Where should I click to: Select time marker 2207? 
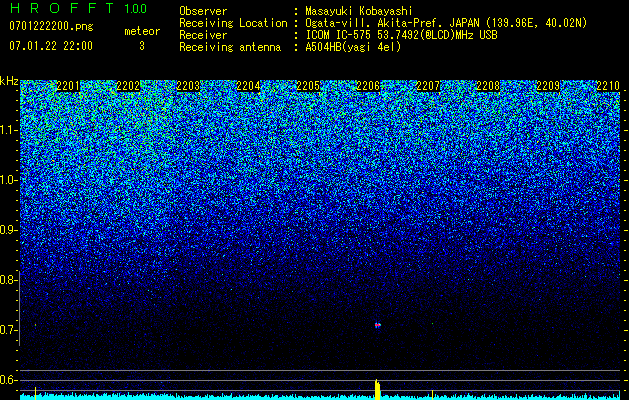click(428, 86)
